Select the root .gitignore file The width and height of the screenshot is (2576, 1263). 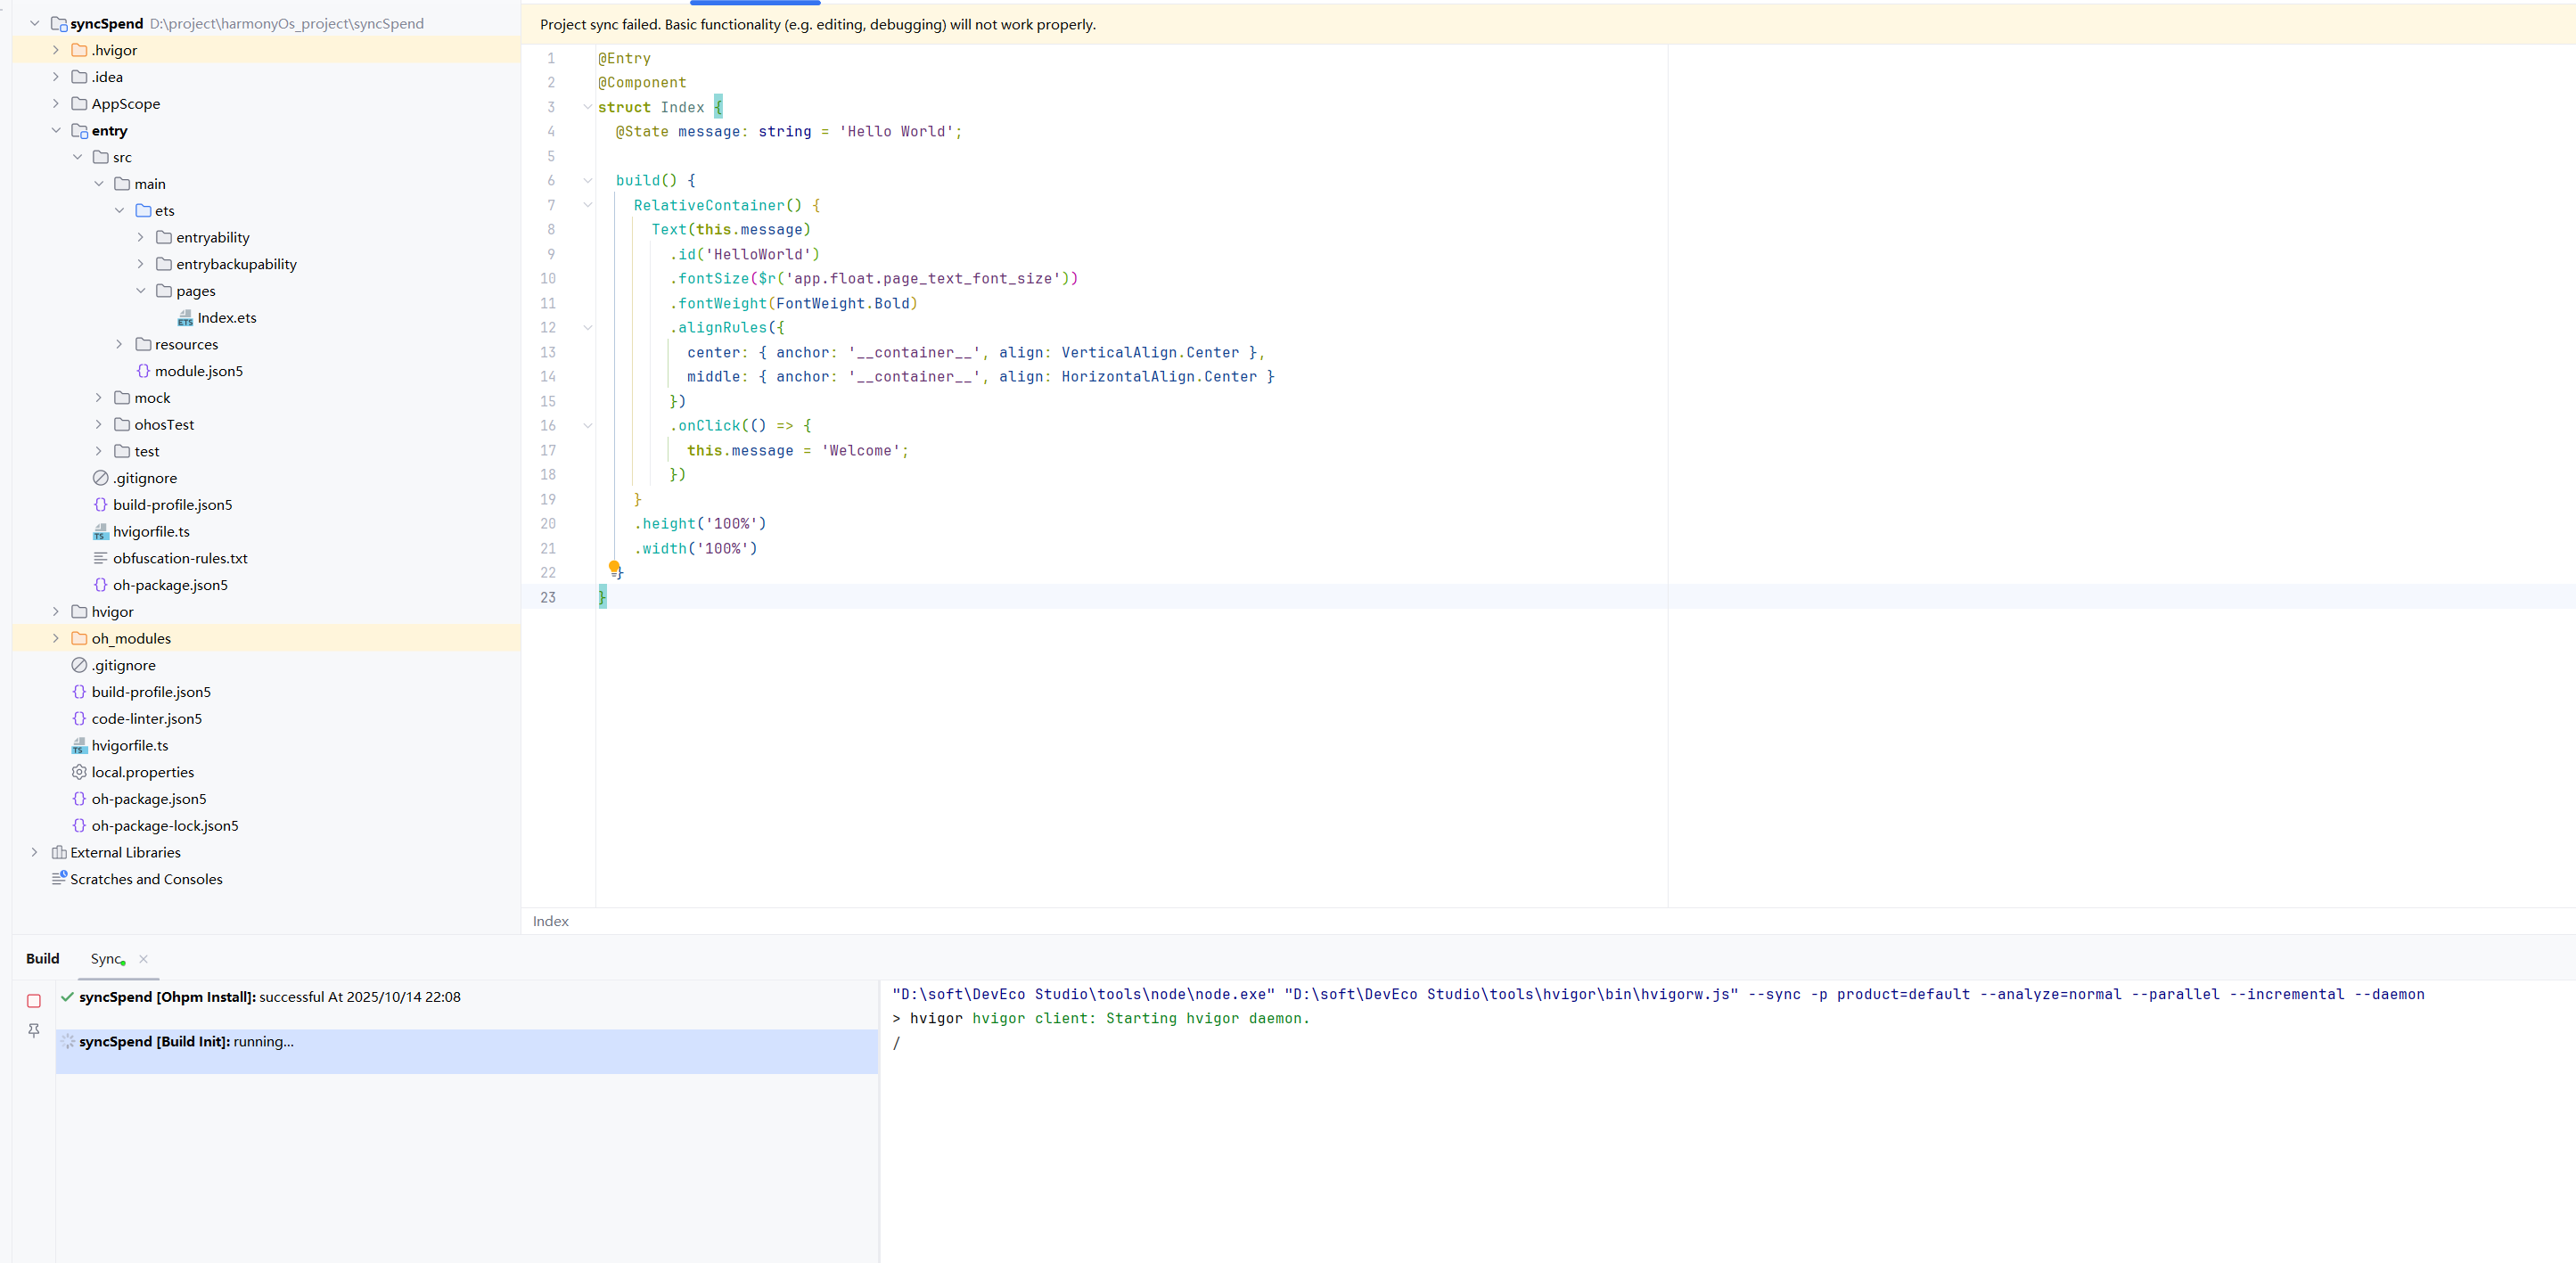(x=124, y=665)
